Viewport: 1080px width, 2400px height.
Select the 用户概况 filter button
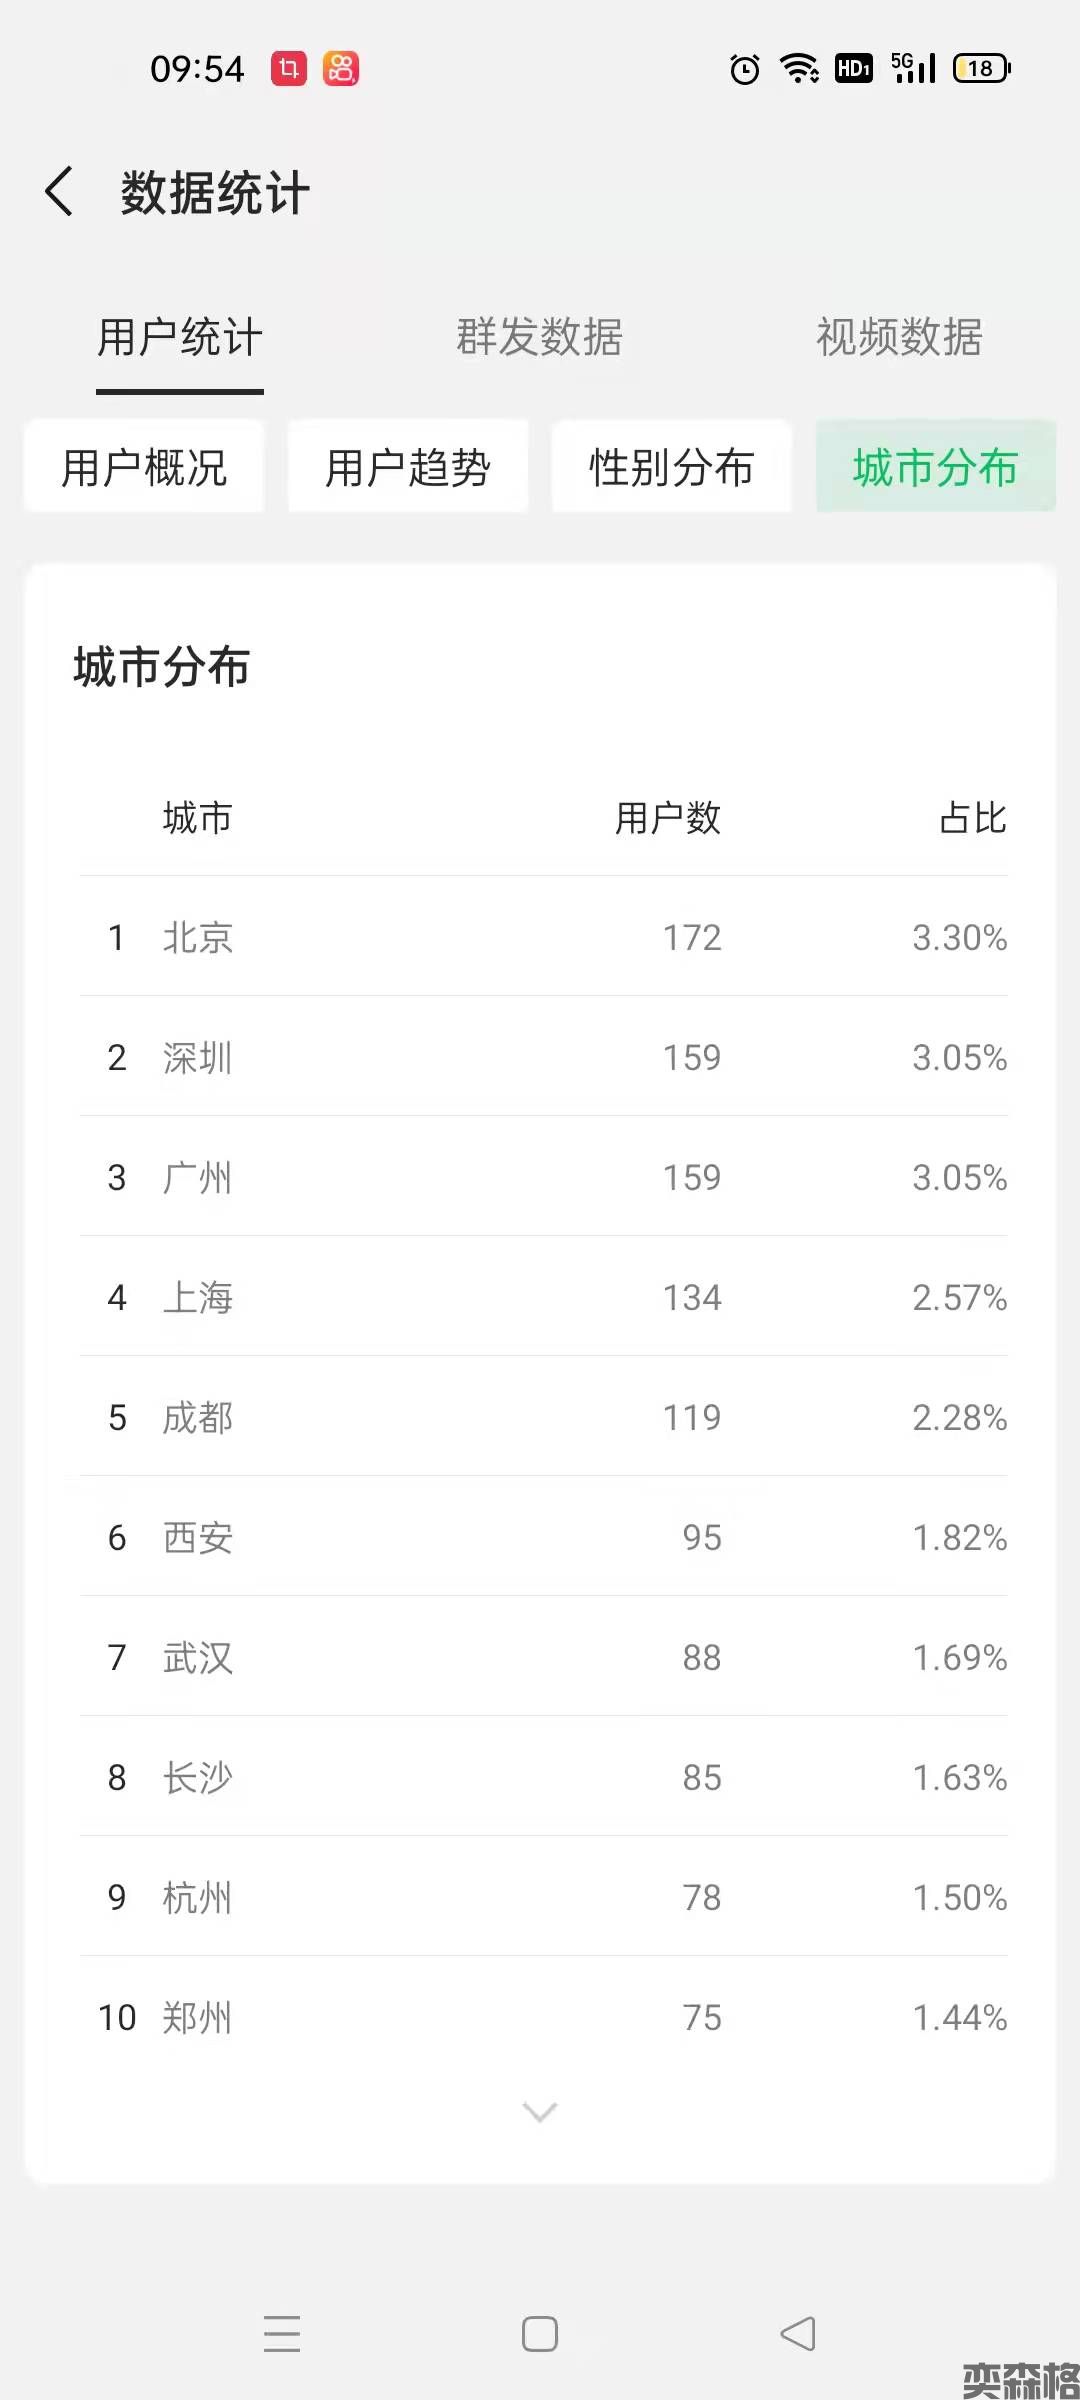coord(145,467)
